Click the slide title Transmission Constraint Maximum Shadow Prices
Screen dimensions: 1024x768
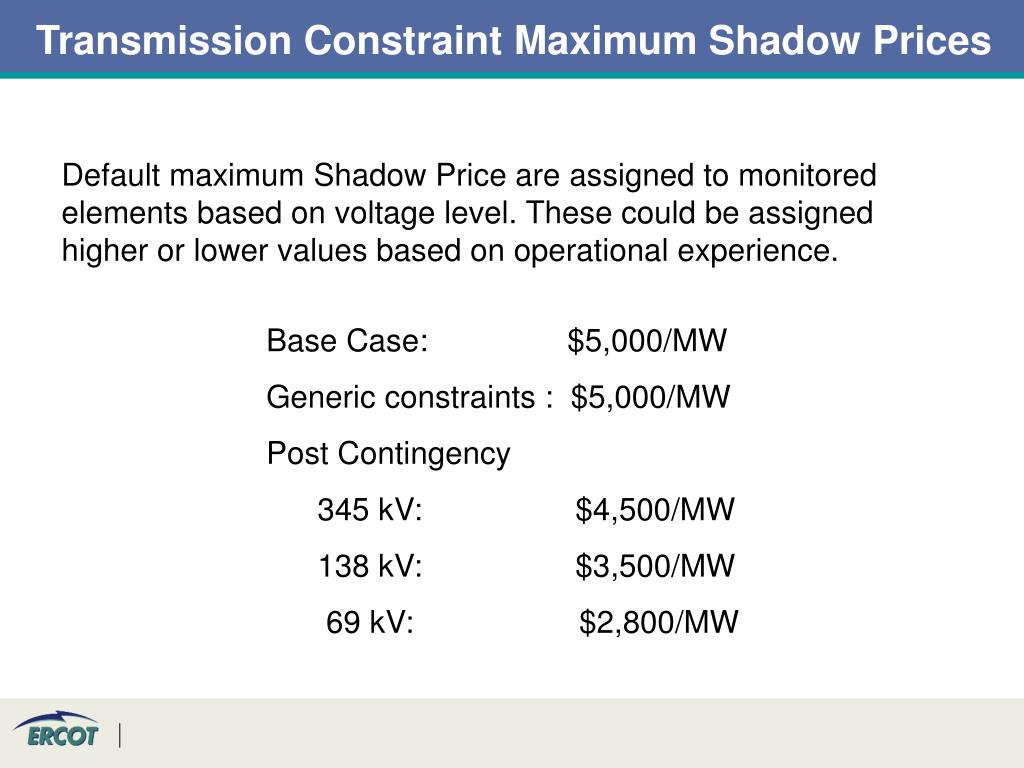[513, 40]
